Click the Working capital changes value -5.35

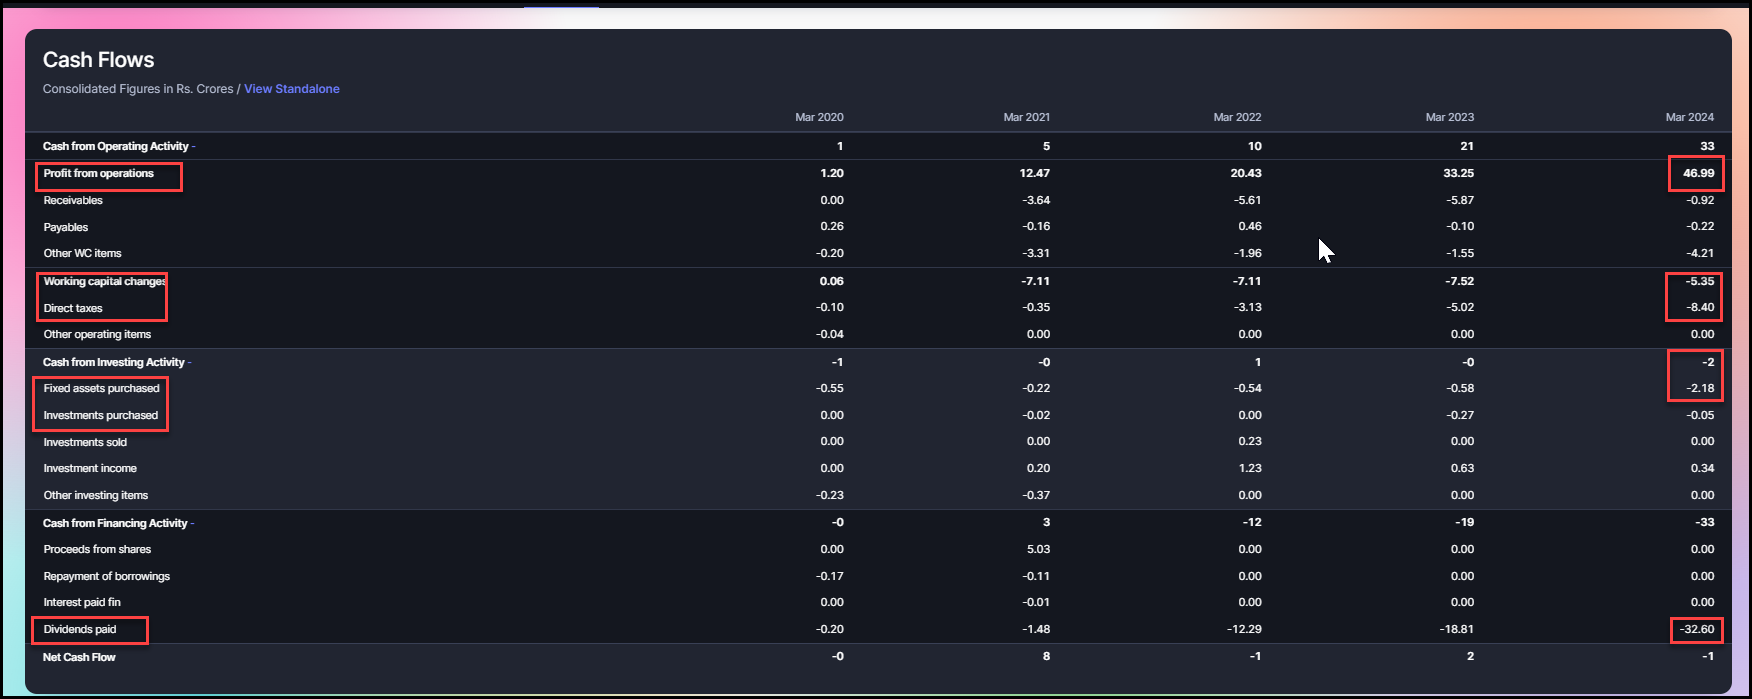point(1699,281)
